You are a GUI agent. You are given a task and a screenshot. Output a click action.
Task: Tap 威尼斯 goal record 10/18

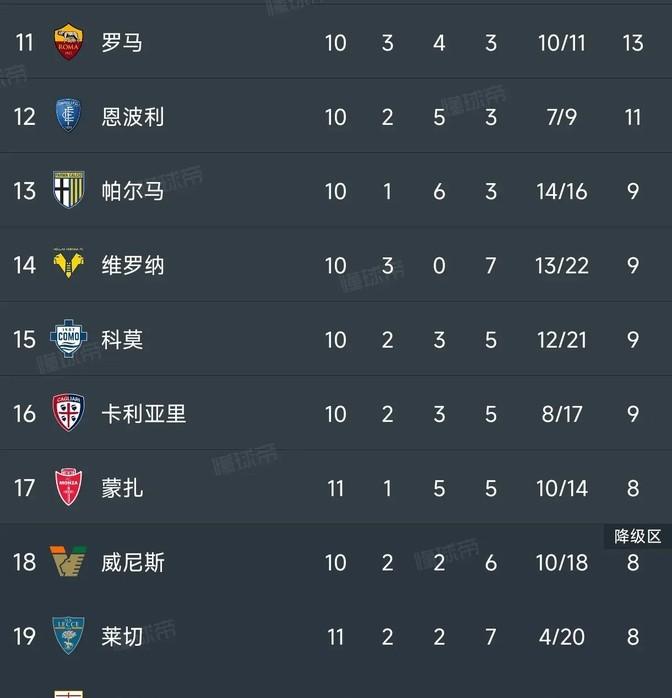tap(562, 563)
